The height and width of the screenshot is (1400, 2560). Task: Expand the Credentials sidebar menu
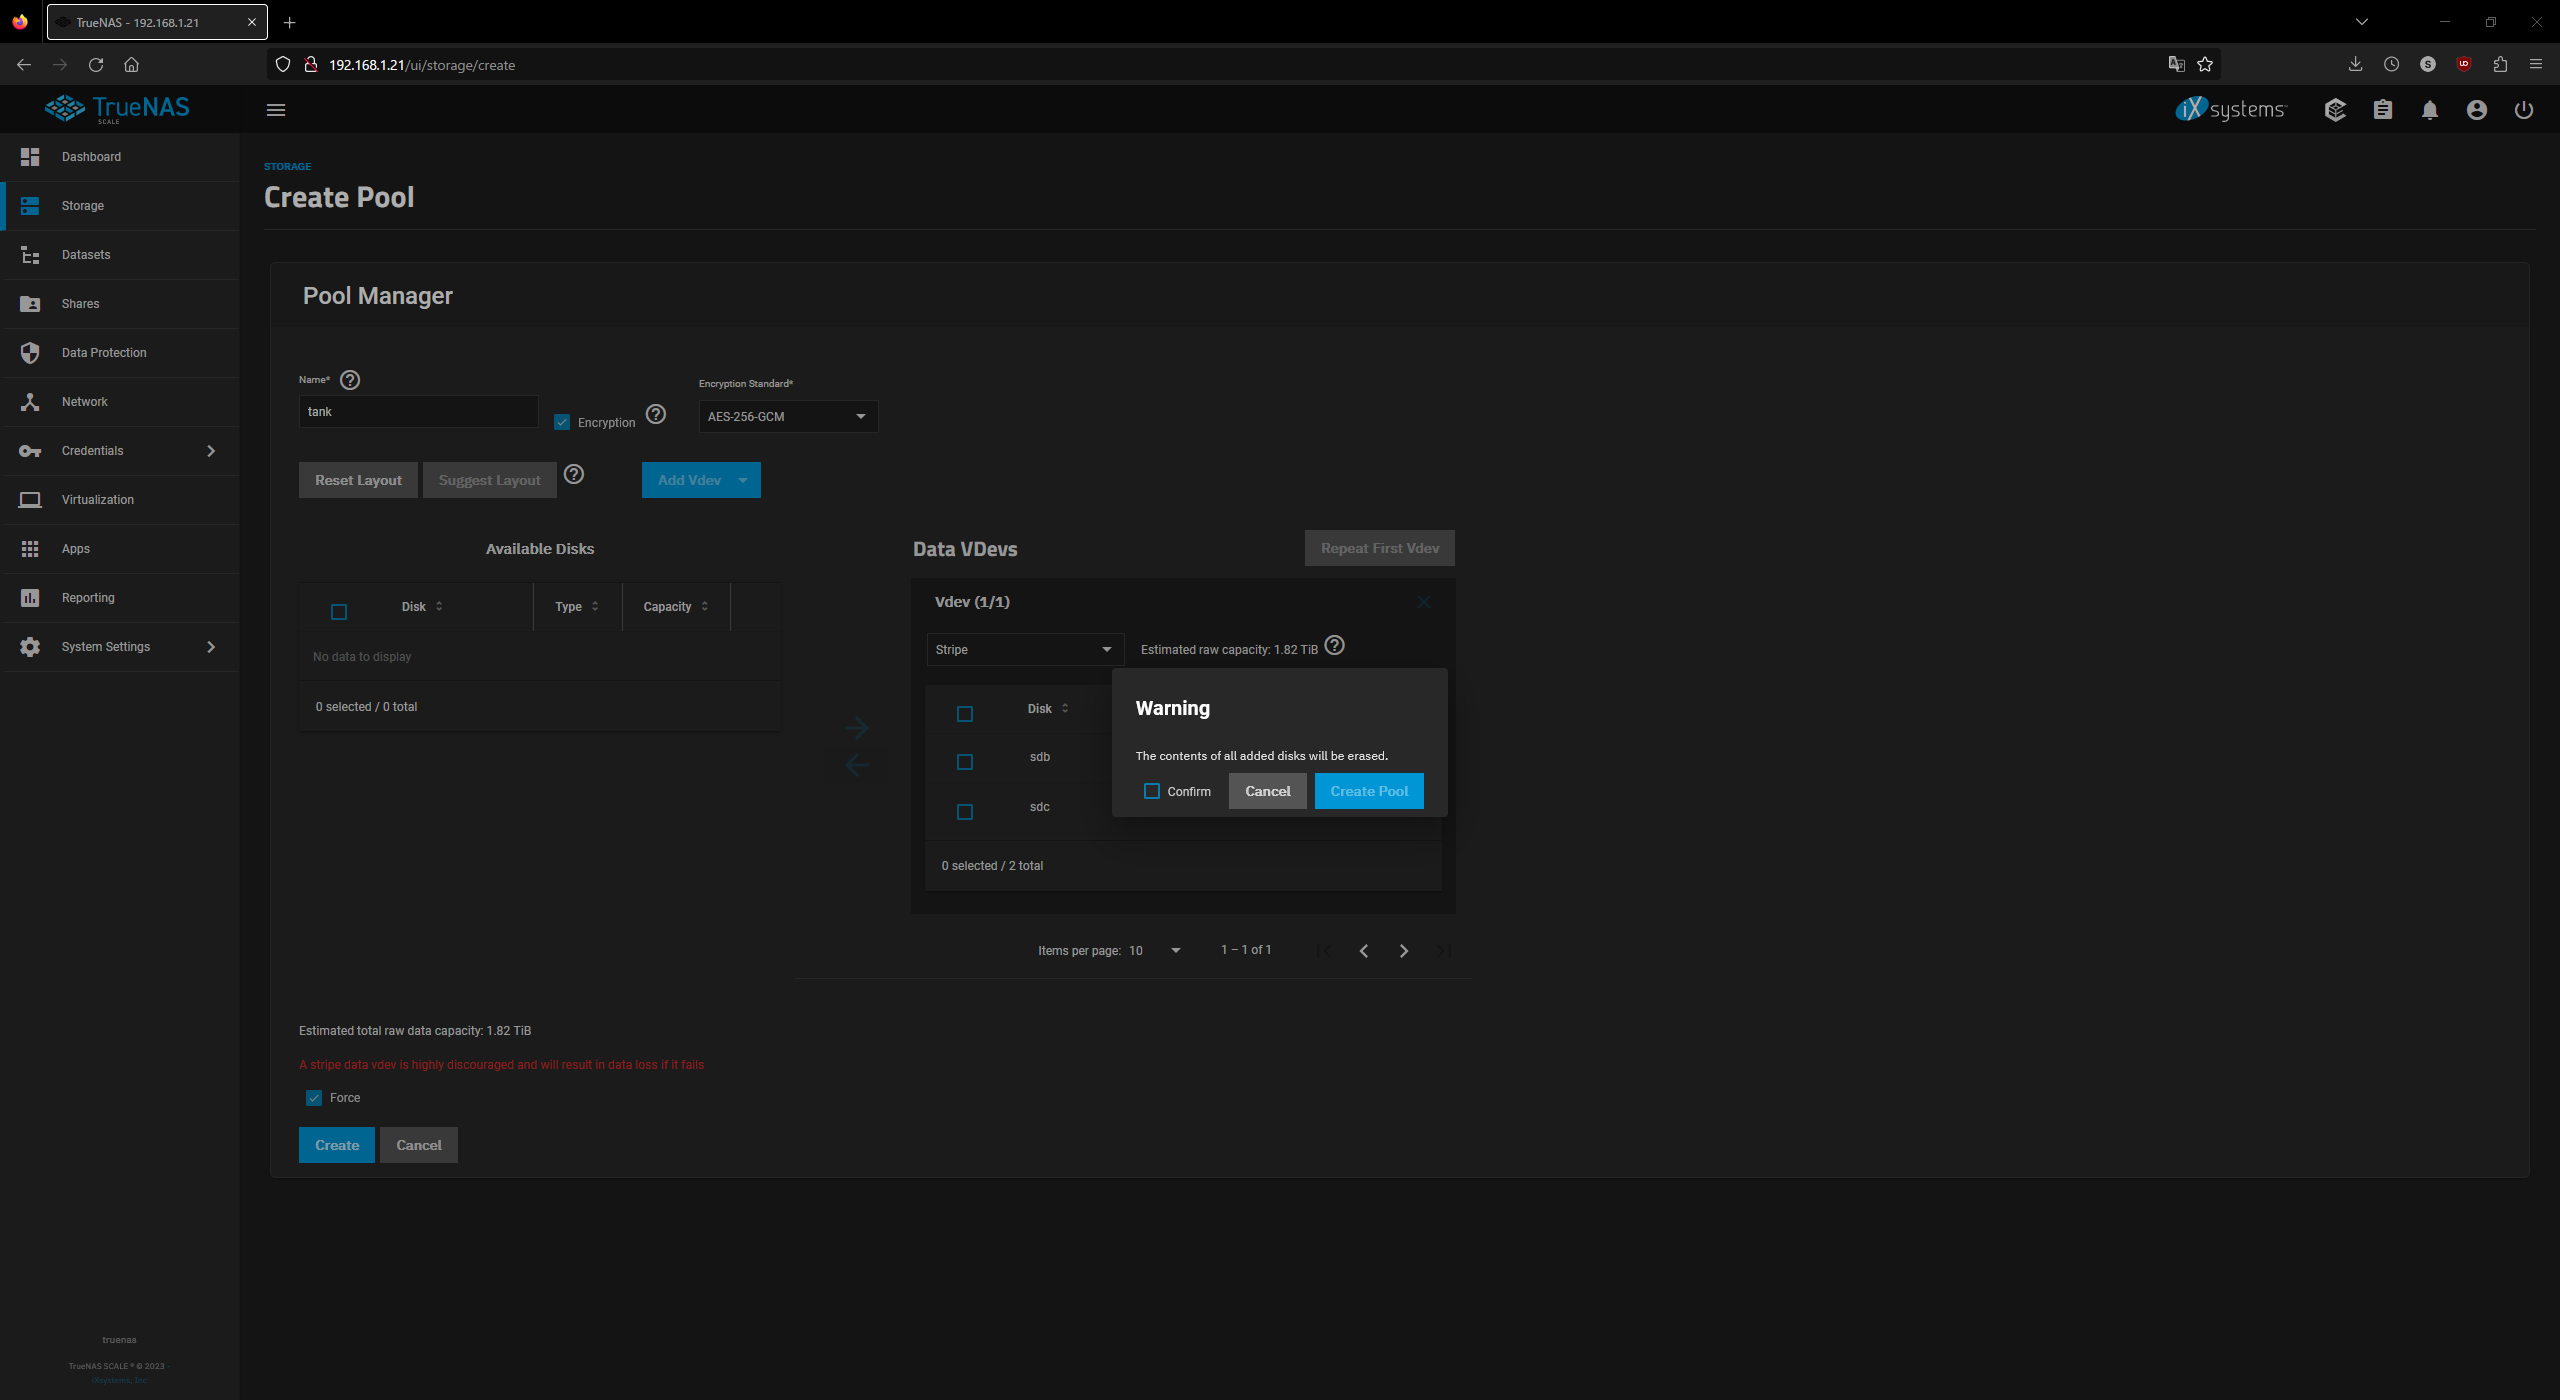pyautogui.click(x=211, y=450)
